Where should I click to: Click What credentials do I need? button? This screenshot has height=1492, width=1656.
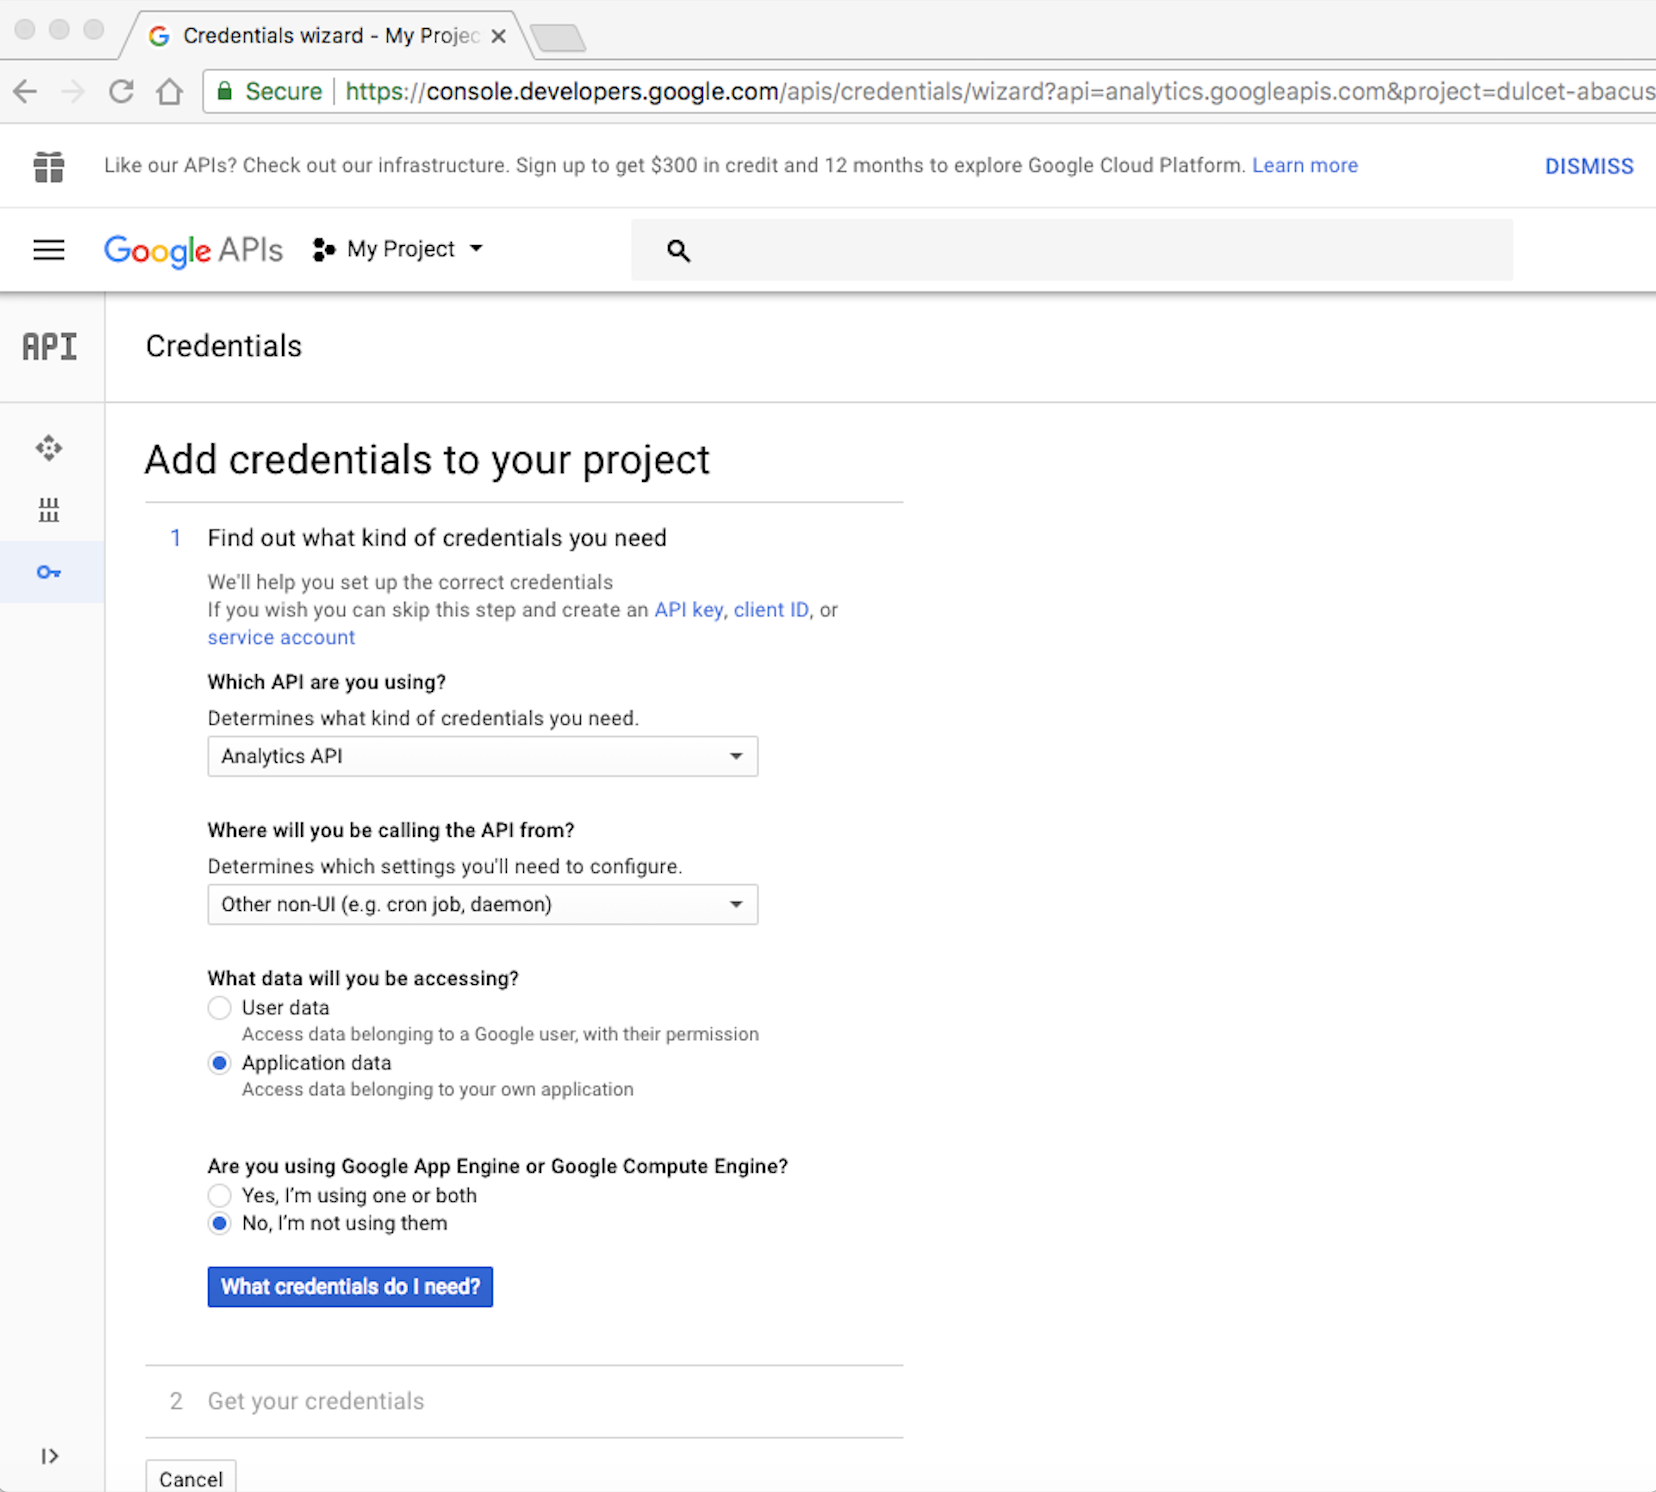click(x=350, y=1287)
